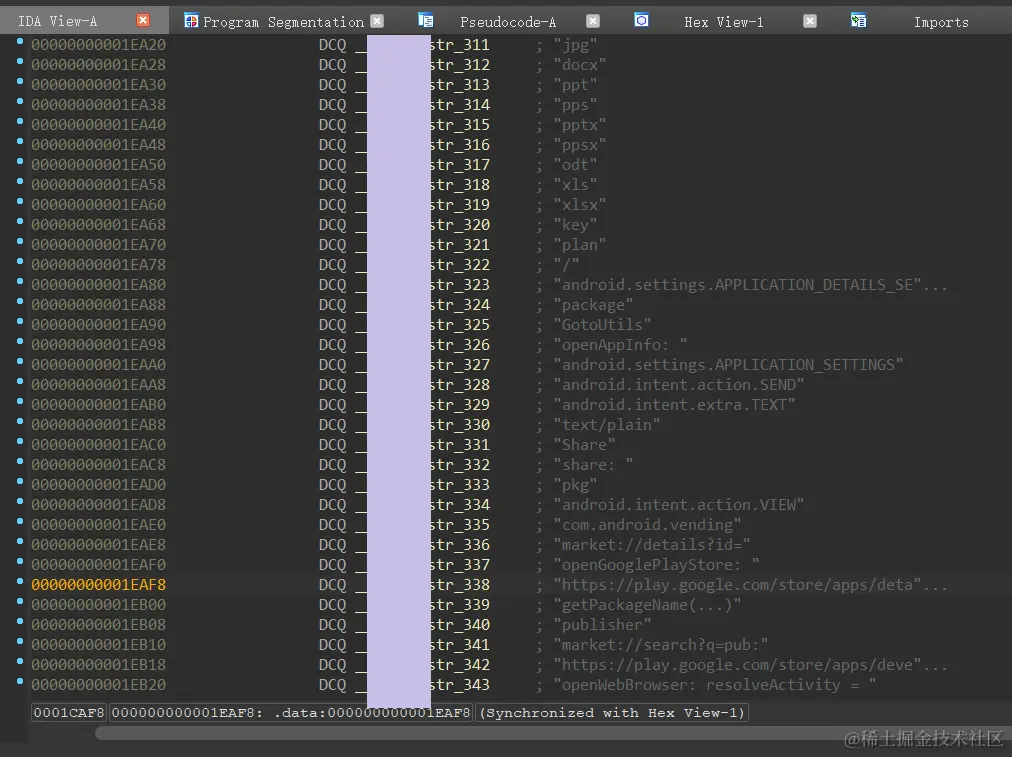Click the str_338 label
The height and width of the screenshot is (757, 1012).
coord(460,585)
